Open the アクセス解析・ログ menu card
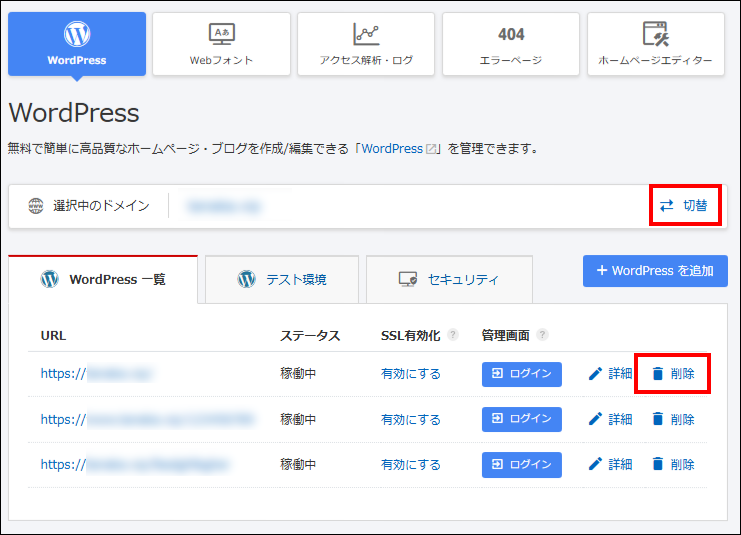Viewport: 741px width, 535px height. 366,44
